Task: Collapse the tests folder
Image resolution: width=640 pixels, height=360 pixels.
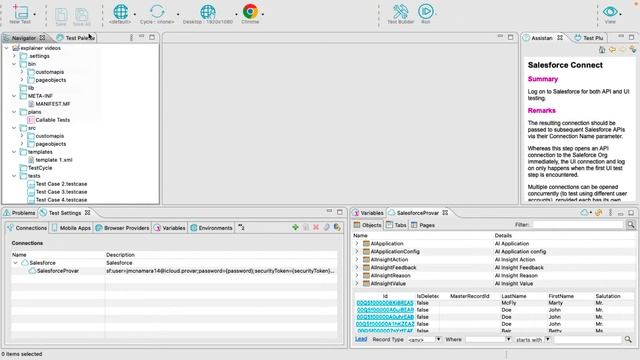Action: [14, 176]
